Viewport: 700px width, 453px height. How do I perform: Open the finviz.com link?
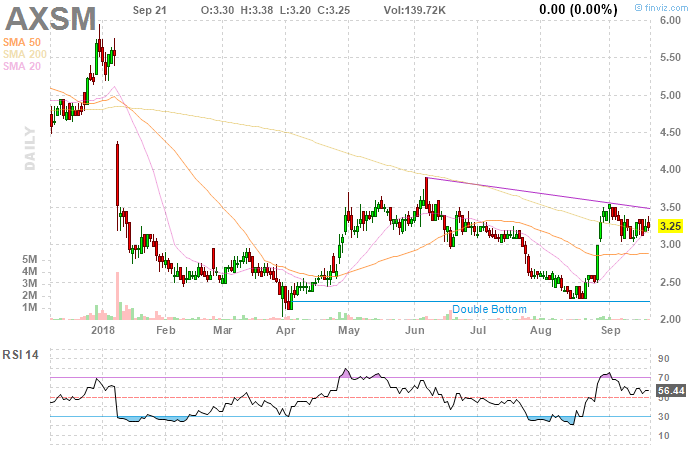(662, 8)
